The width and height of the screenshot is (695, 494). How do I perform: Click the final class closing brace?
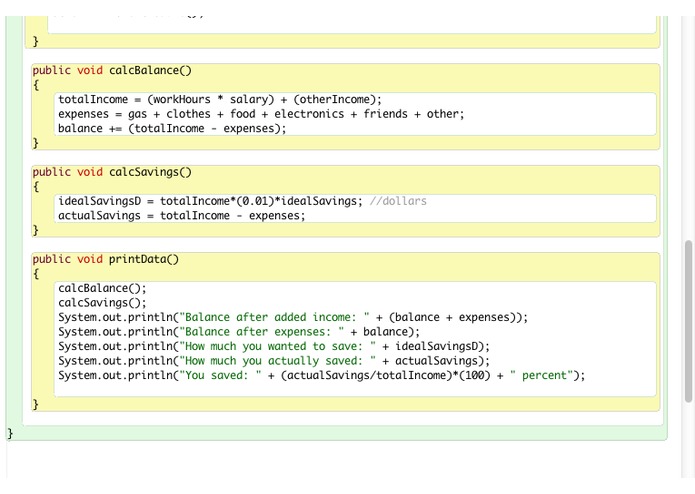(x=10, y=433)
